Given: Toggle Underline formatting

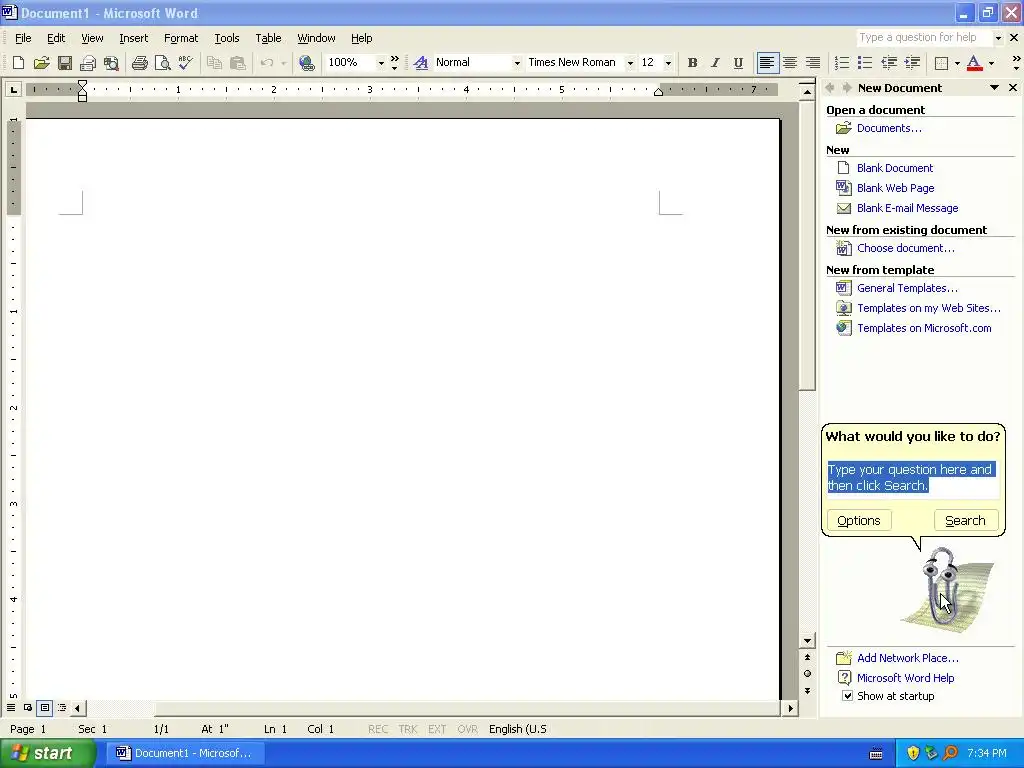Looking at the screenshot, I should tap(738, 63).
